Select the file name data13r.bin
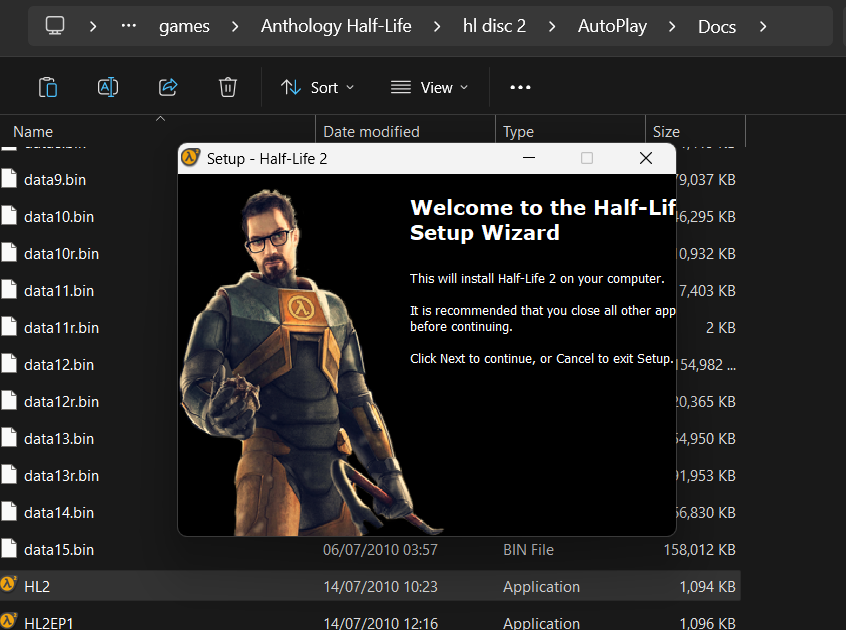 coord(62,476)
